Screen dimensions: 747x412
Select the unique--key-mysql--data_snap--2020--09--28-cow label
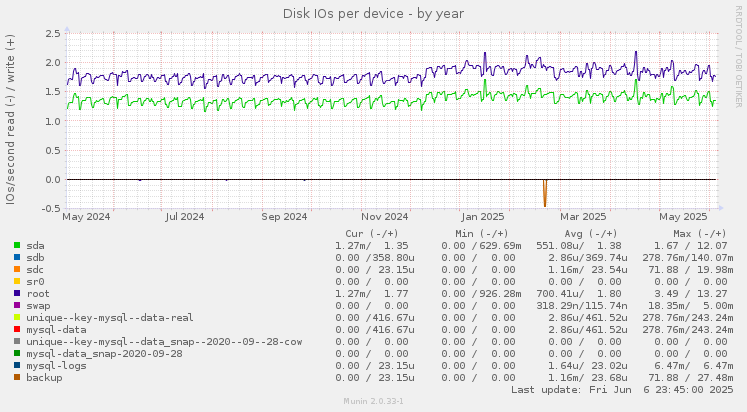point(164,342)
